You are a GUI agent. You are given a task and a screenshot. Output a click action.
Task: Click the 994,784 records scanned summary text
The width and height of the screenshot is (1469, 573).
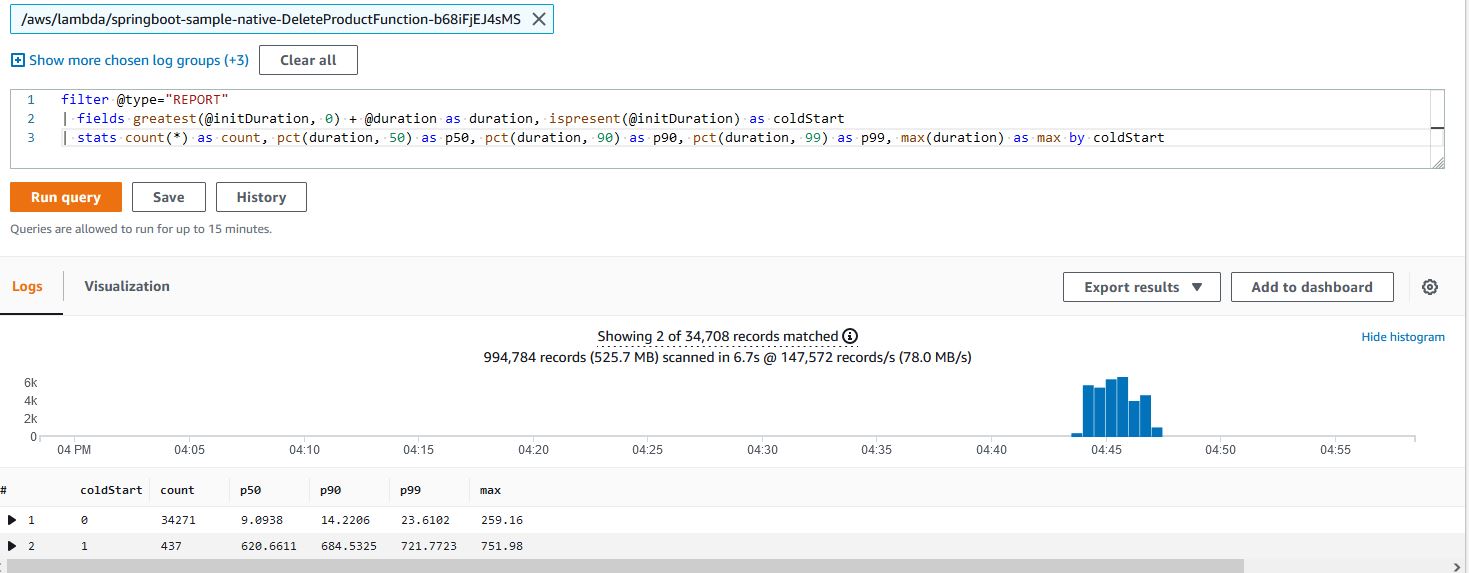tap(727, 357)
